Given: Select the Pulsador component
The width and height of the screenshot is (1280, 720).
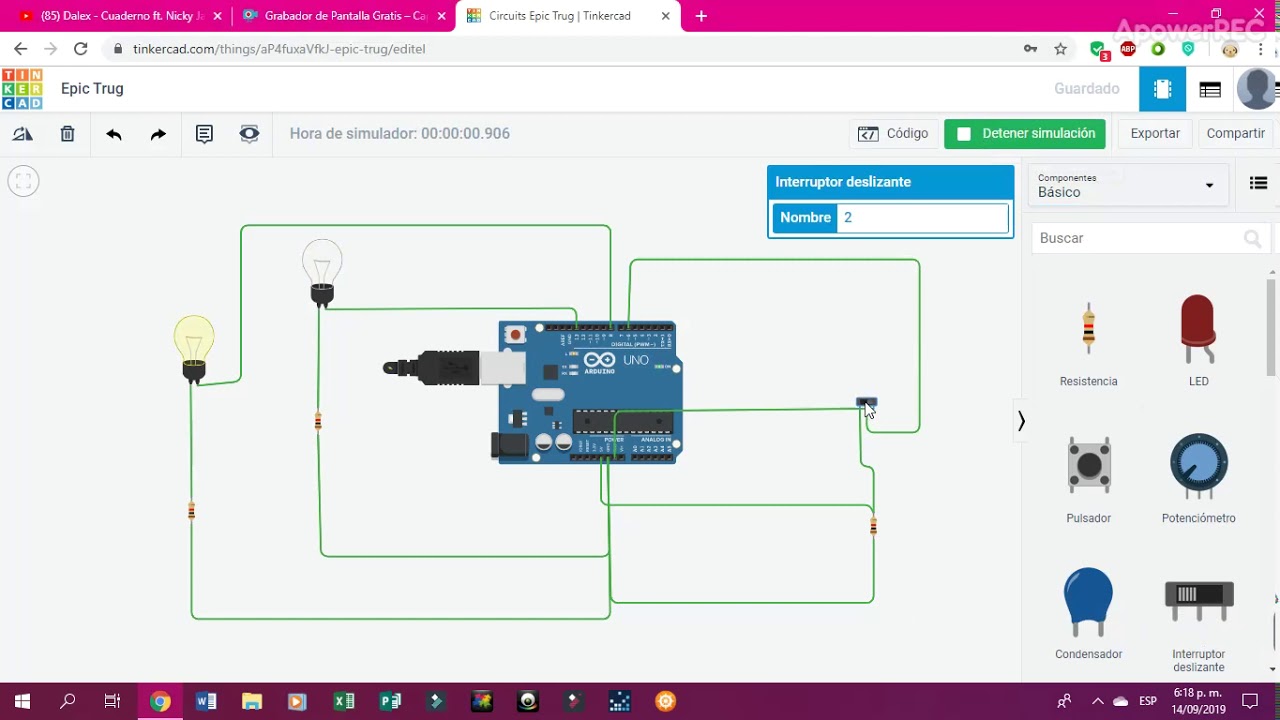Looking at the screenshot, I should pos(1088,478).
